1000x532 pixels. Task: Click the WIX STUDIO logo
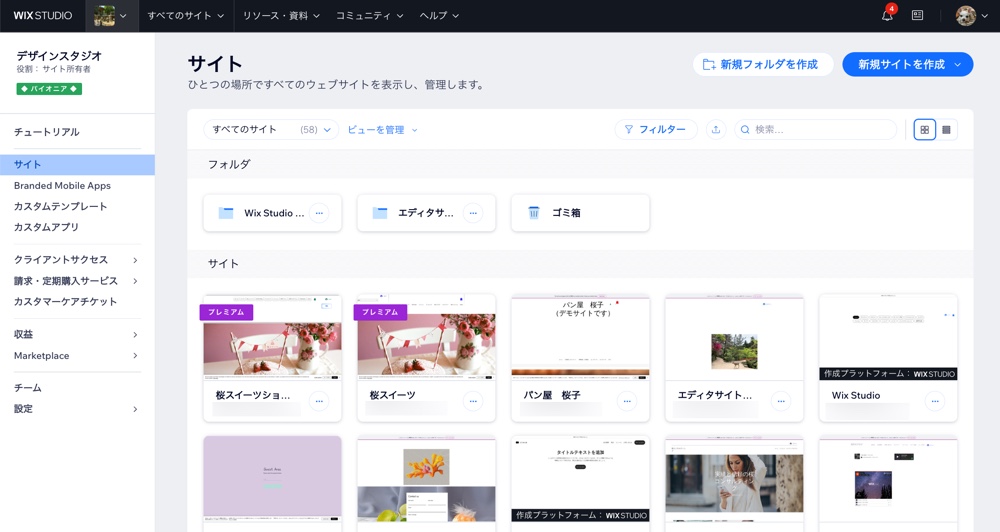(x=43, y=15)
